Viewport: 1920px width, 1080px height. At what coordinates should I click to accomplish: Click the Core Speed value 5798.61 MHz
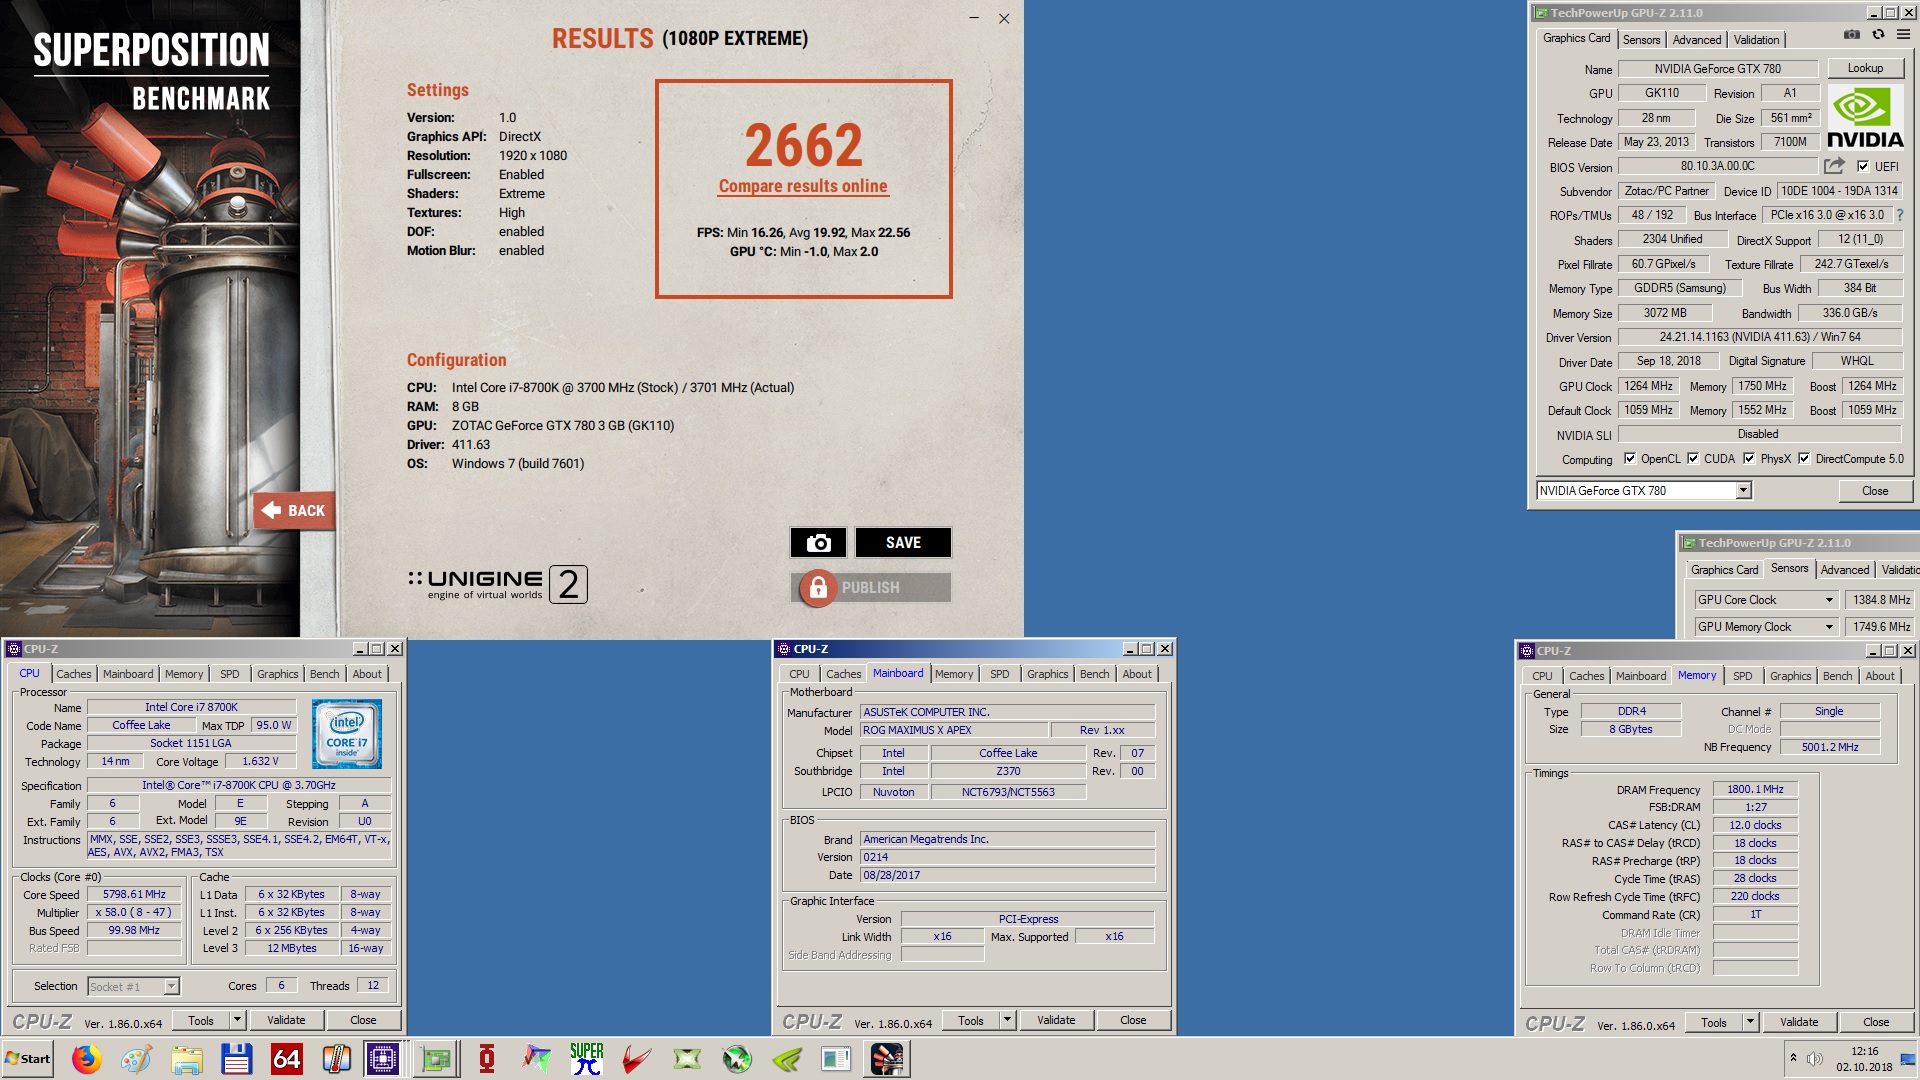(134, 894)
